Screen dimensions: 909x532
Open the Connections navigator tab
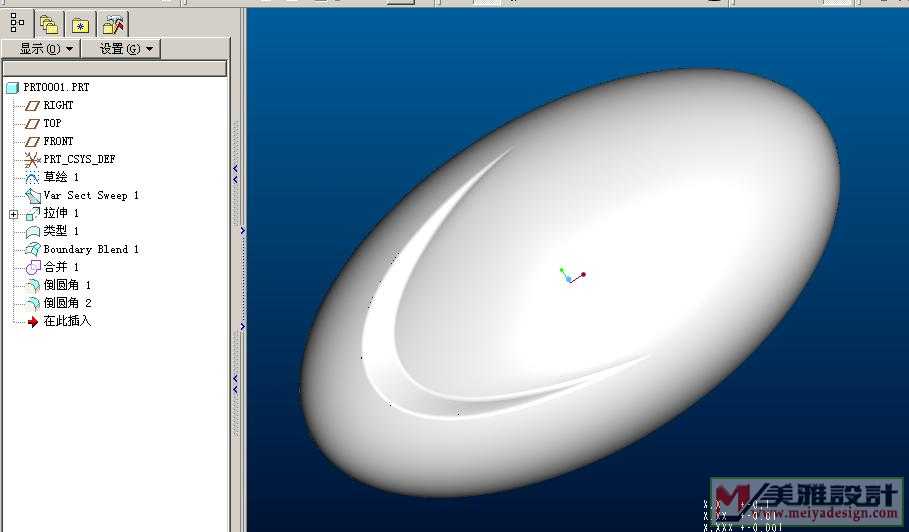click(x=112, y=25)
